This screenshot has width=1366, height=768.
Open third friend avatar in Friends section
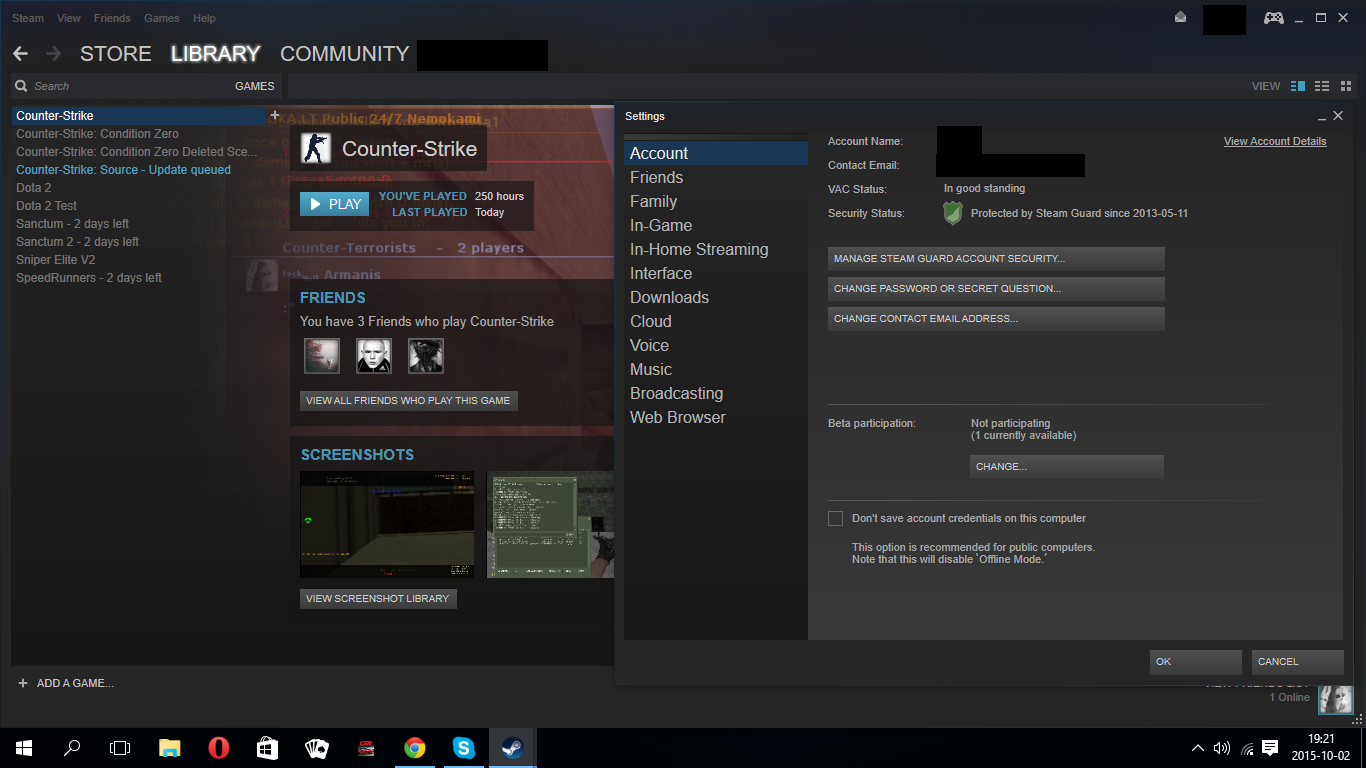426,356
